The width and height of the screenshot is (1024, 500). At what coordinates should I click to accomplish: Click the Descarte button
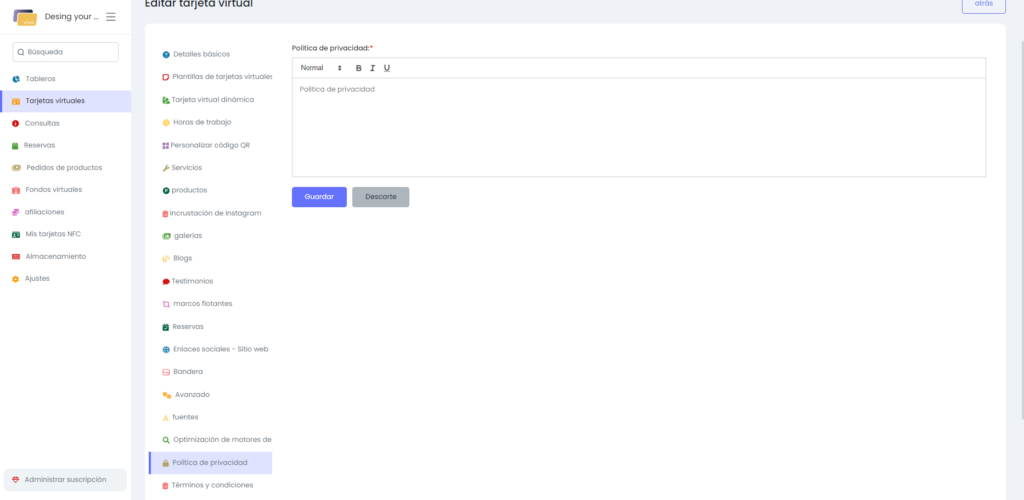click(x=380, y=197)
